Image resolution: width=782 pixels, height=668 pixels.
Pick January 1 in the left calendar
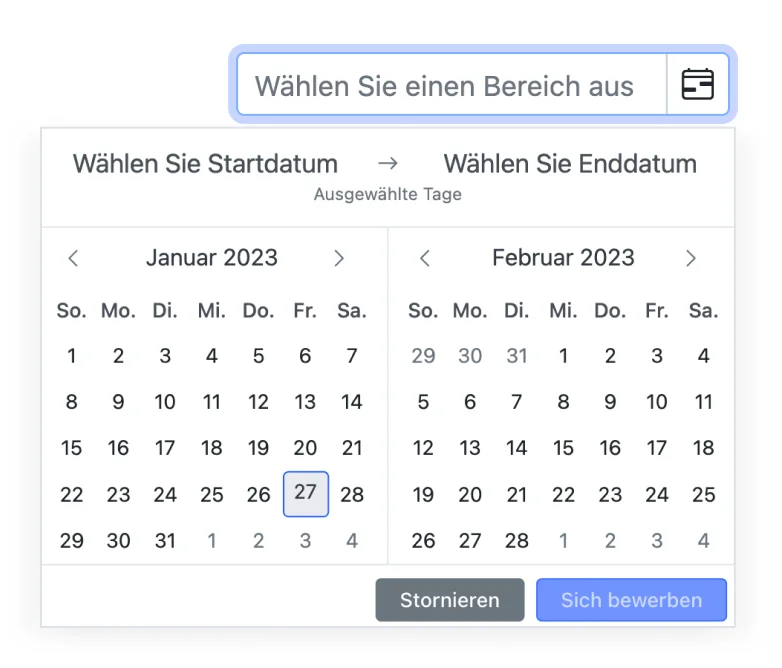[71, 355]
